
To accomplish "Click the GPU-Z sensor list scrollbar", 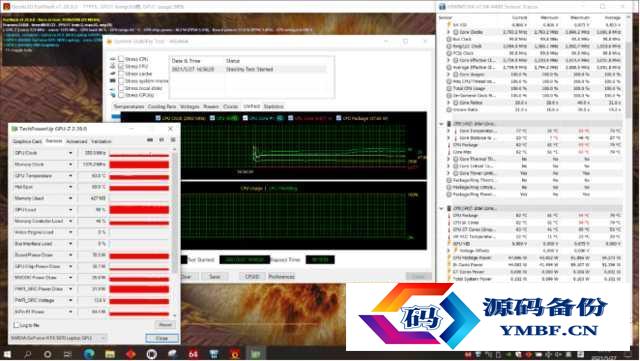I will pyautogui.click(x=175, y=231).
